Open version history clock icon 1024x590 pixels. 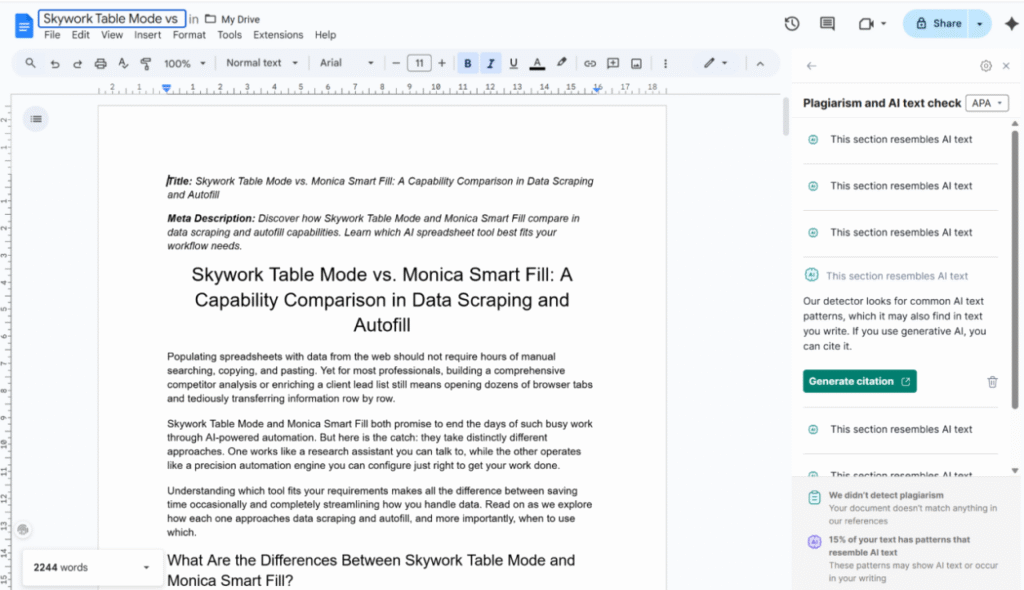tap(792, 24)
